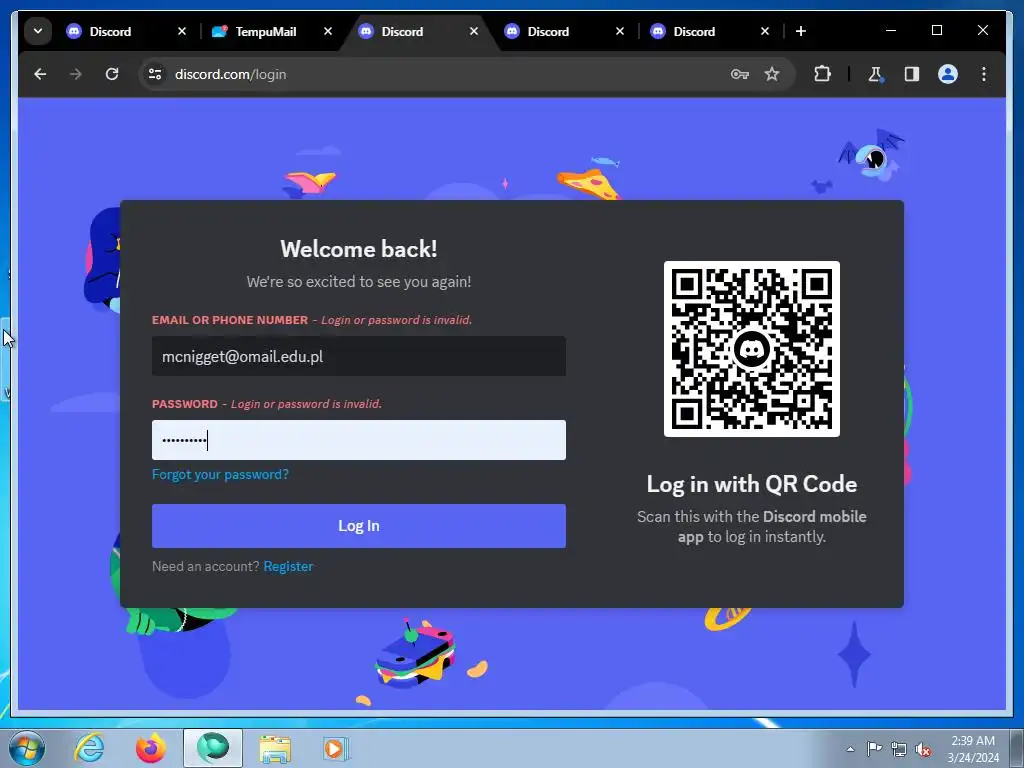Viewport: 1024px width, 768px height.
Task: Open the Action Center flag icon
Action: point(874,749)
